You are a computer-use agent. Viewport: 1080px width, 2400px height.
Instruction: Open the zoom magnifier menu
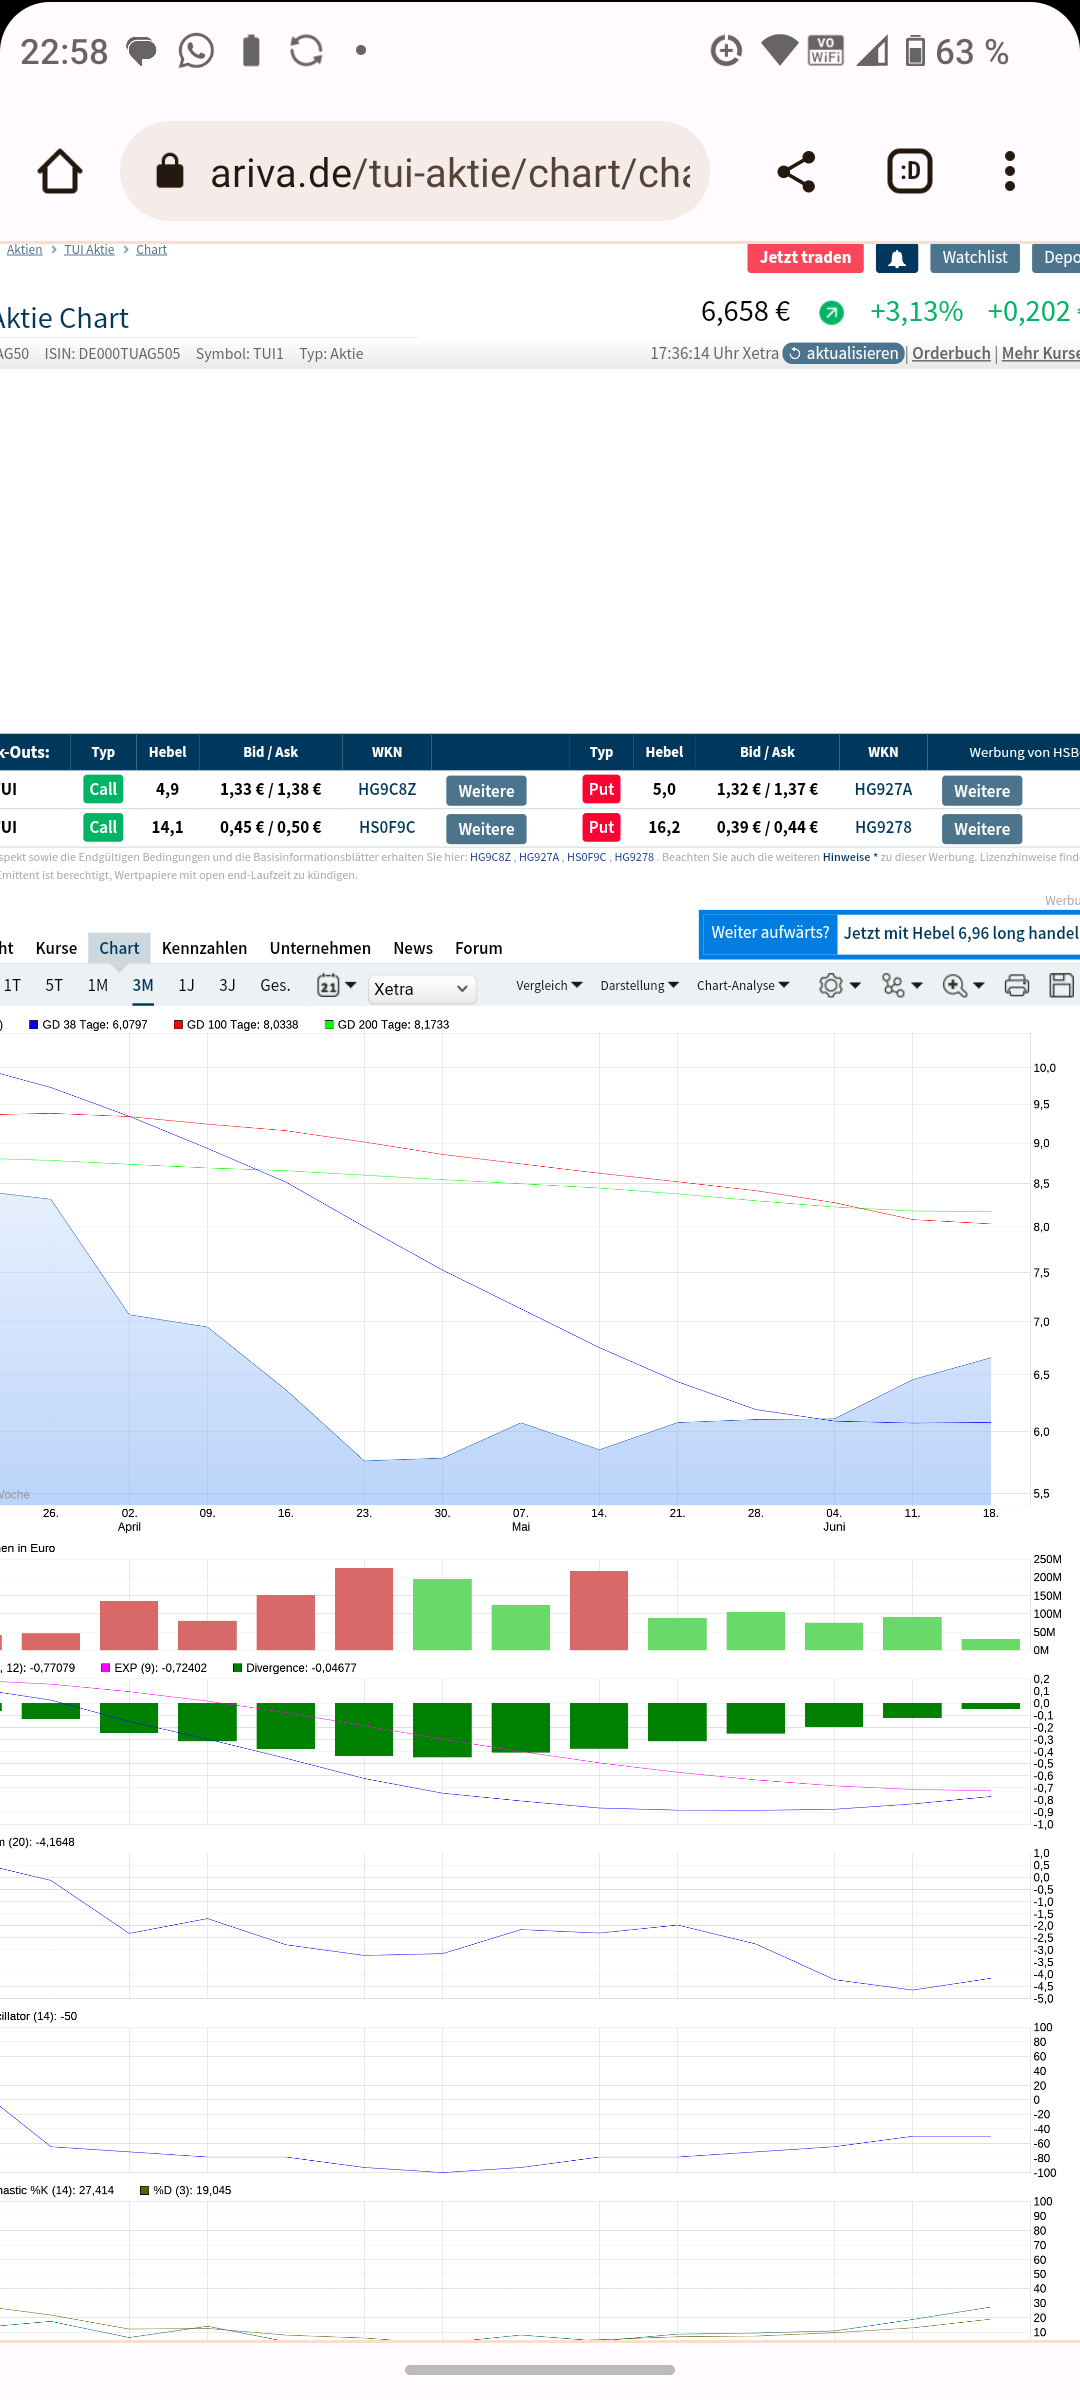click(x=963, y=985)
